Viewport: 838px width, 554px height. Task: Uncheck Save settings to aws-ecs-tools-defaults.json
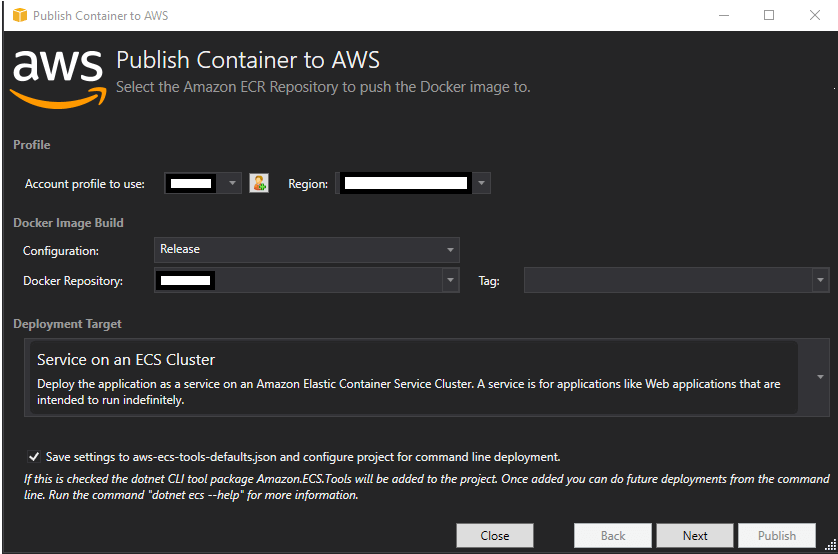pos(34,457)
